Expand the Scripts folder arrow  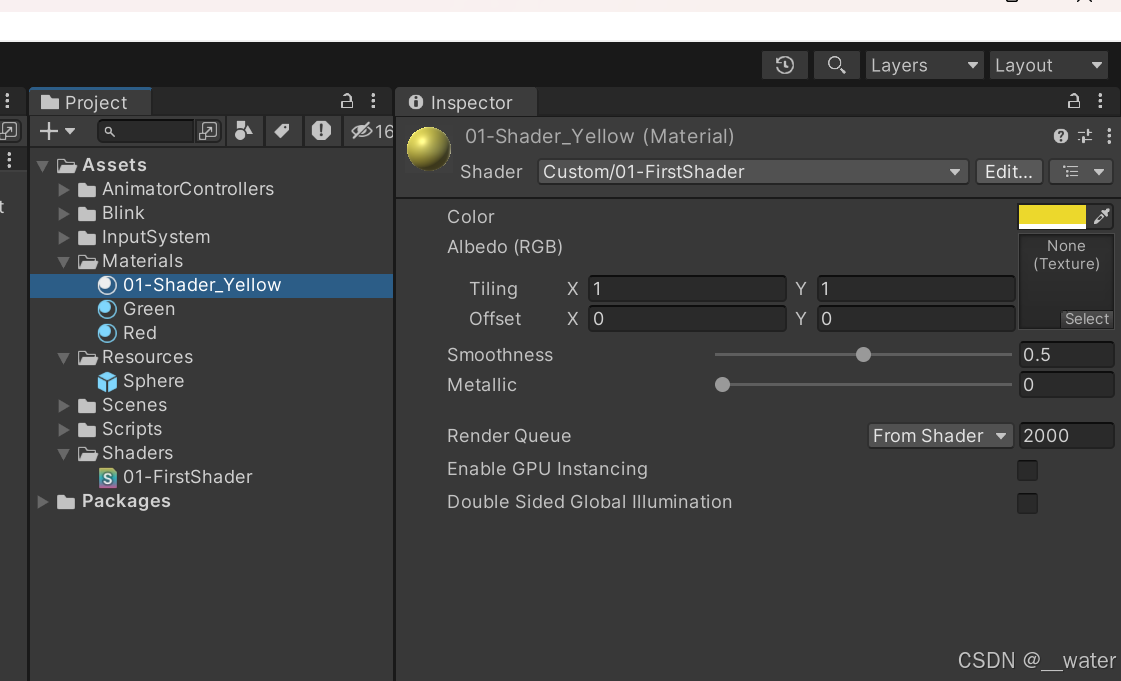tap(64, 429)
